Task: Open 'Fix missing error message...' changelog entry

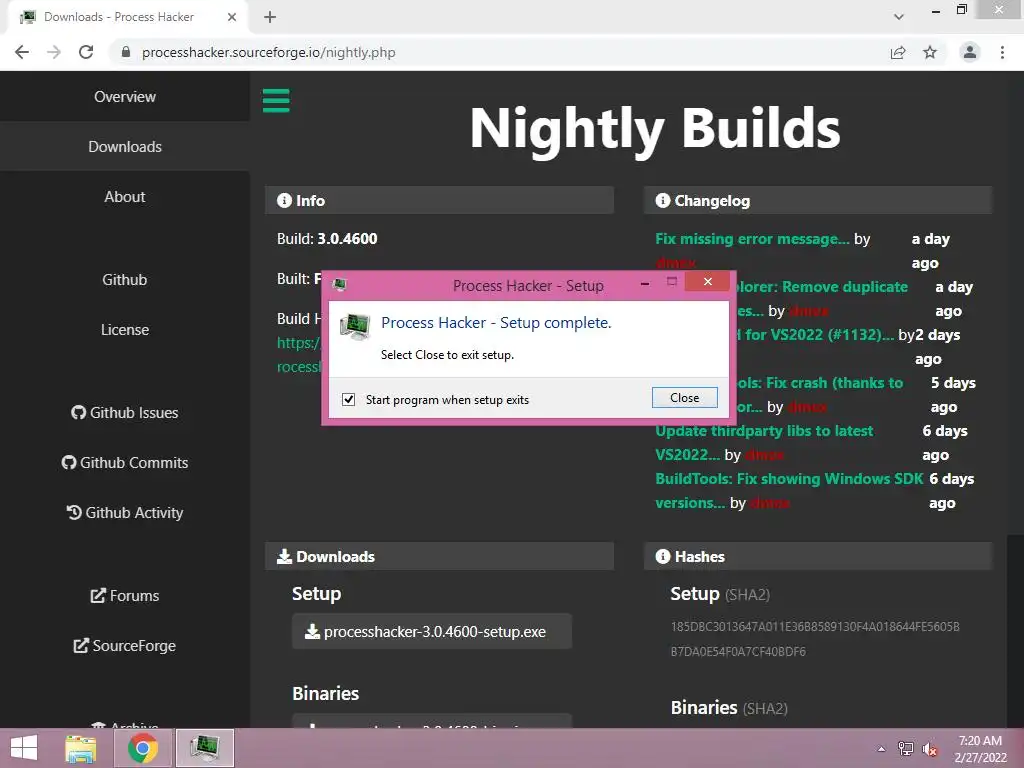Action: [752, 239]
